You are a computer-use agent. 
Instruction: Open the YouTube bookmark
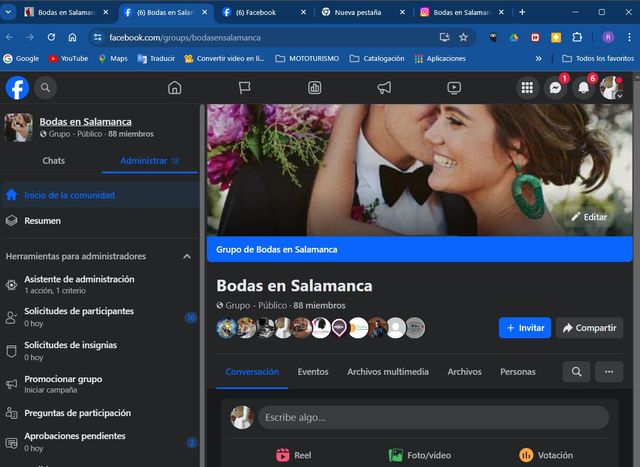[x=68, y=58]
